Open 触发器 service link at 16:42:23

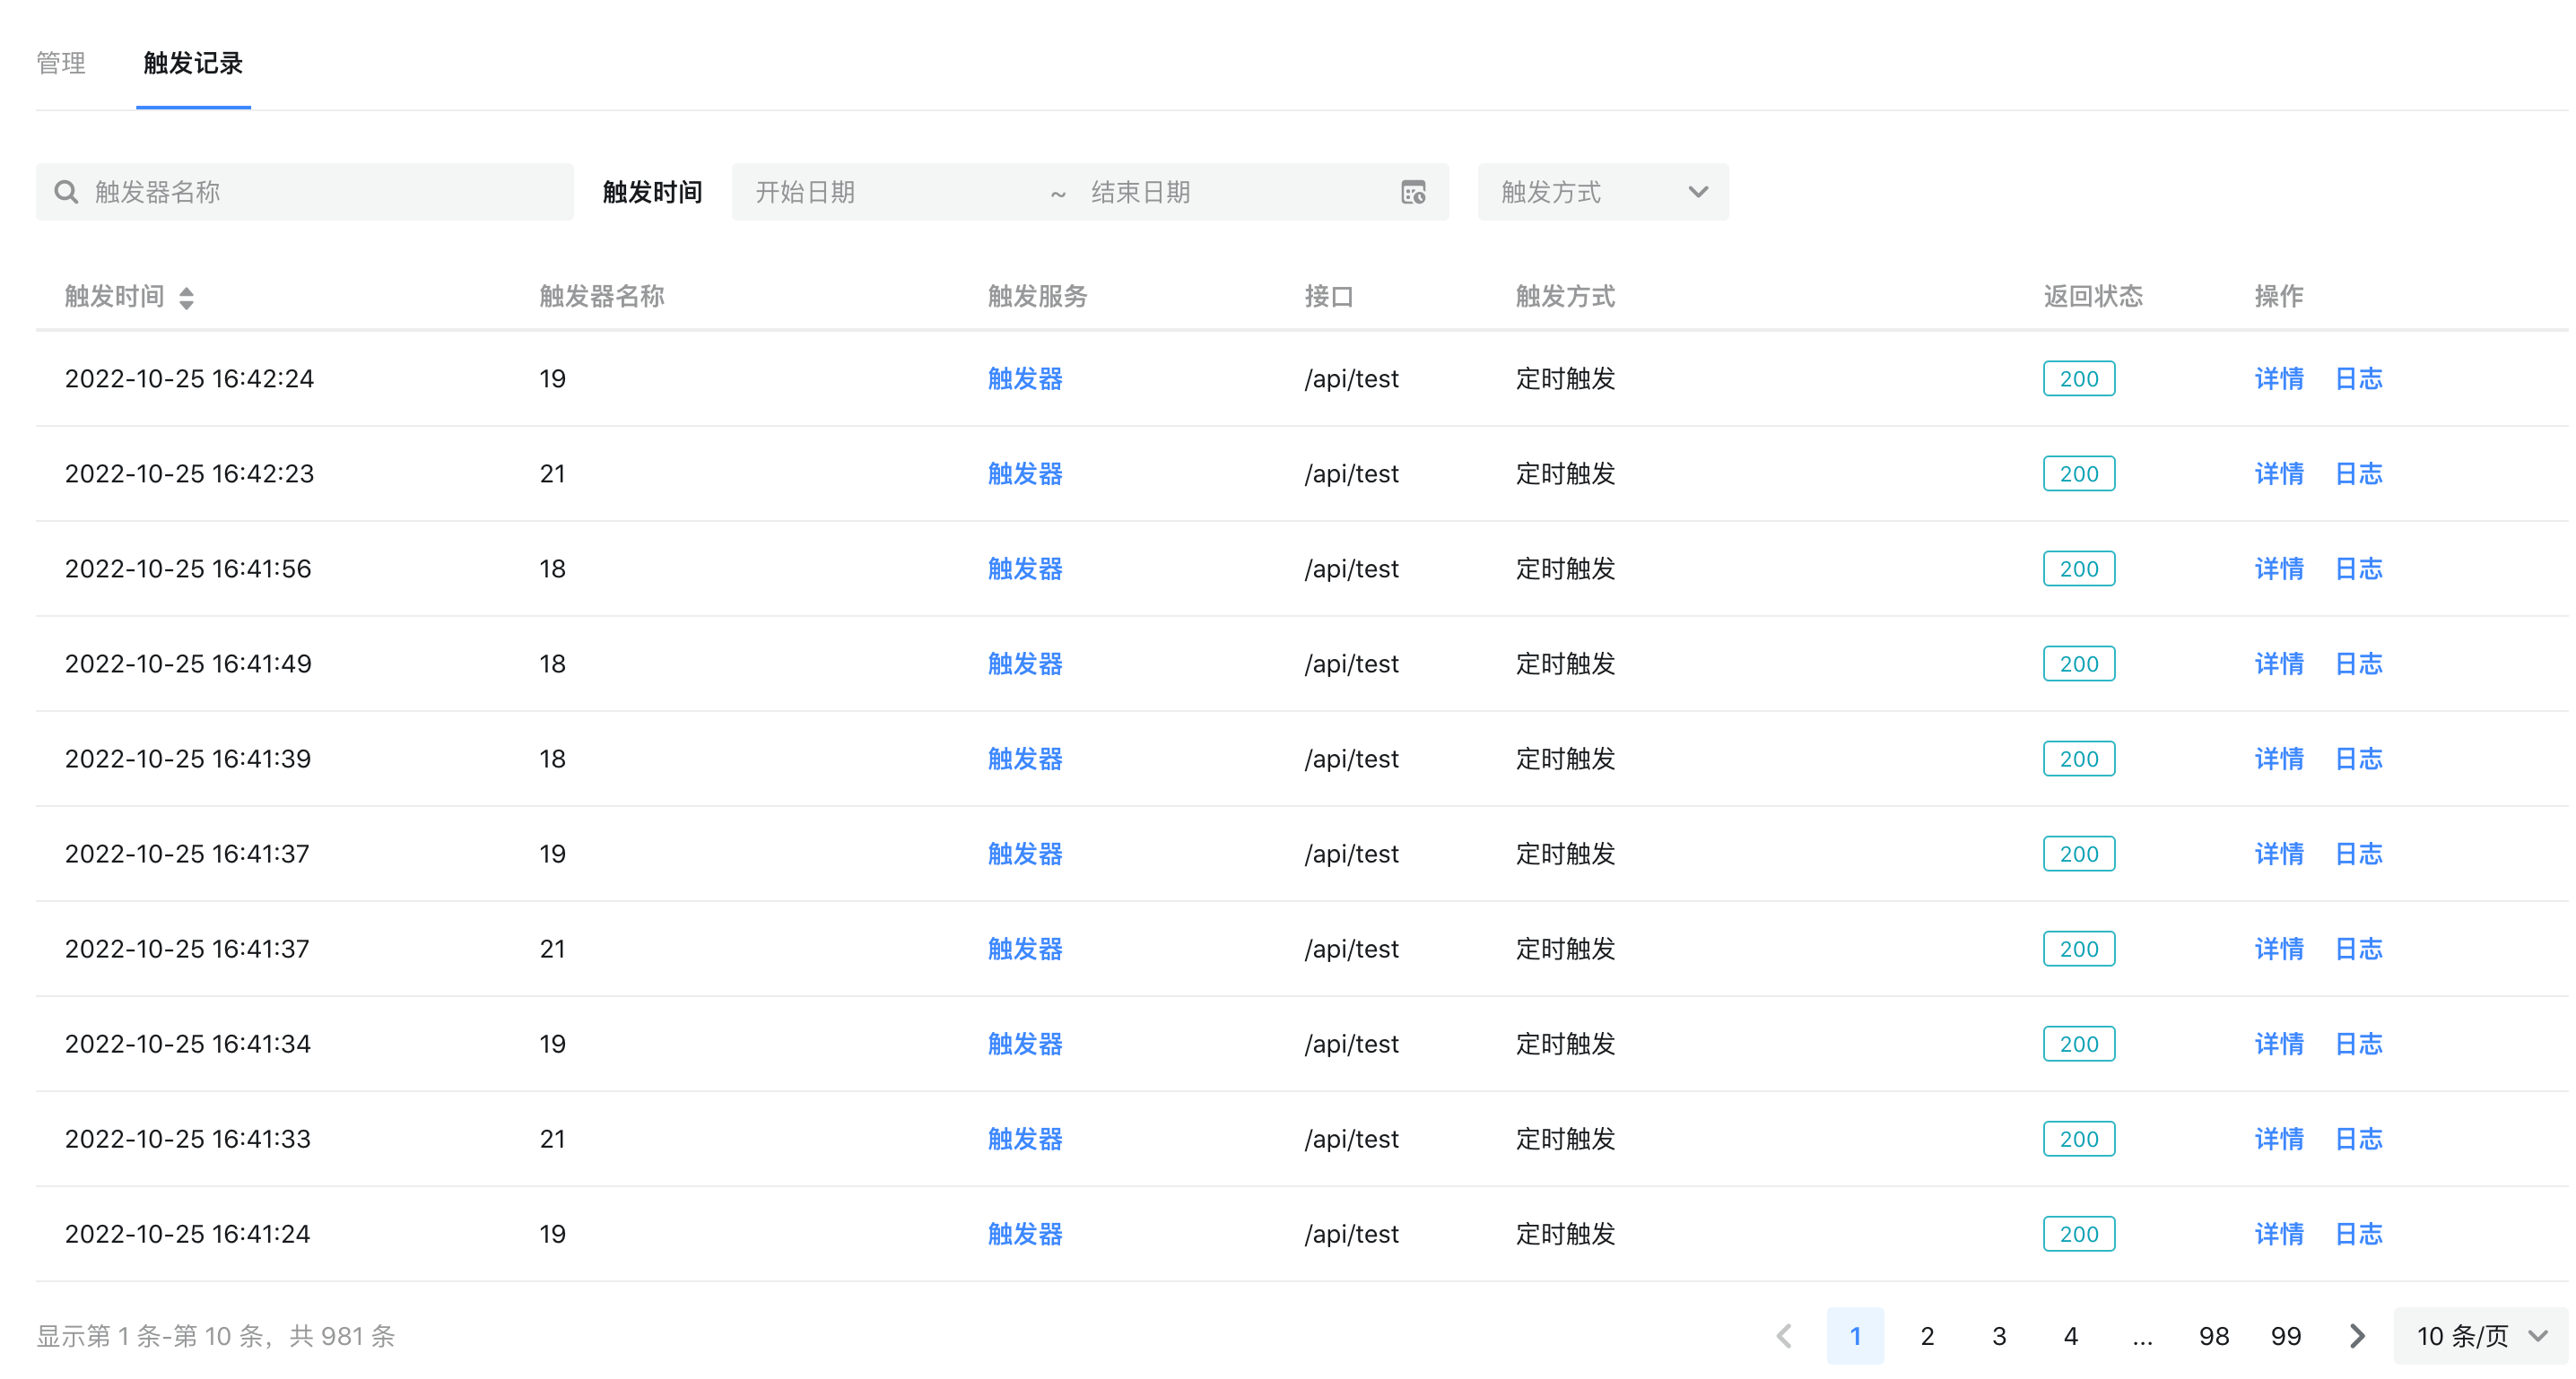click(x=1025, y=474)
